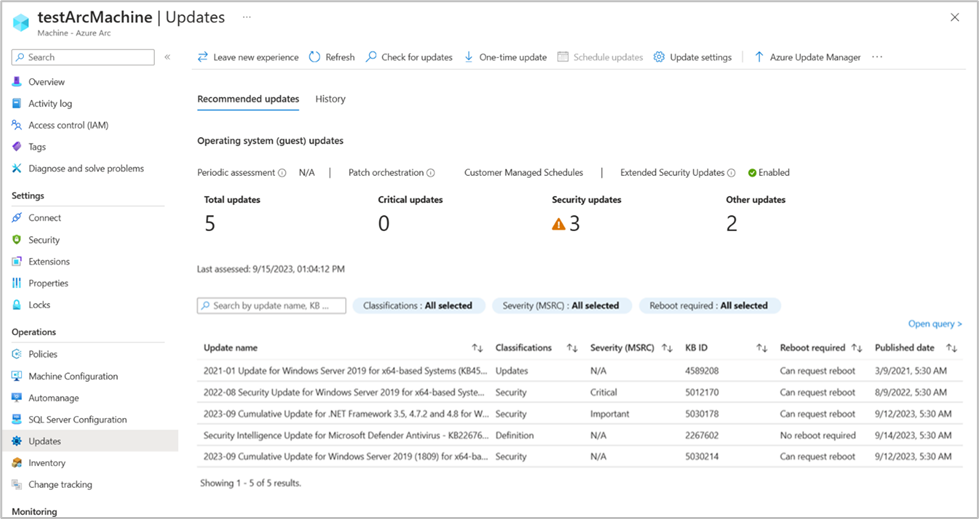Click Access control (IAM) icon
The width and height of the screenshot is (979, 519).
pyautogui.click(x=17, y=125)
